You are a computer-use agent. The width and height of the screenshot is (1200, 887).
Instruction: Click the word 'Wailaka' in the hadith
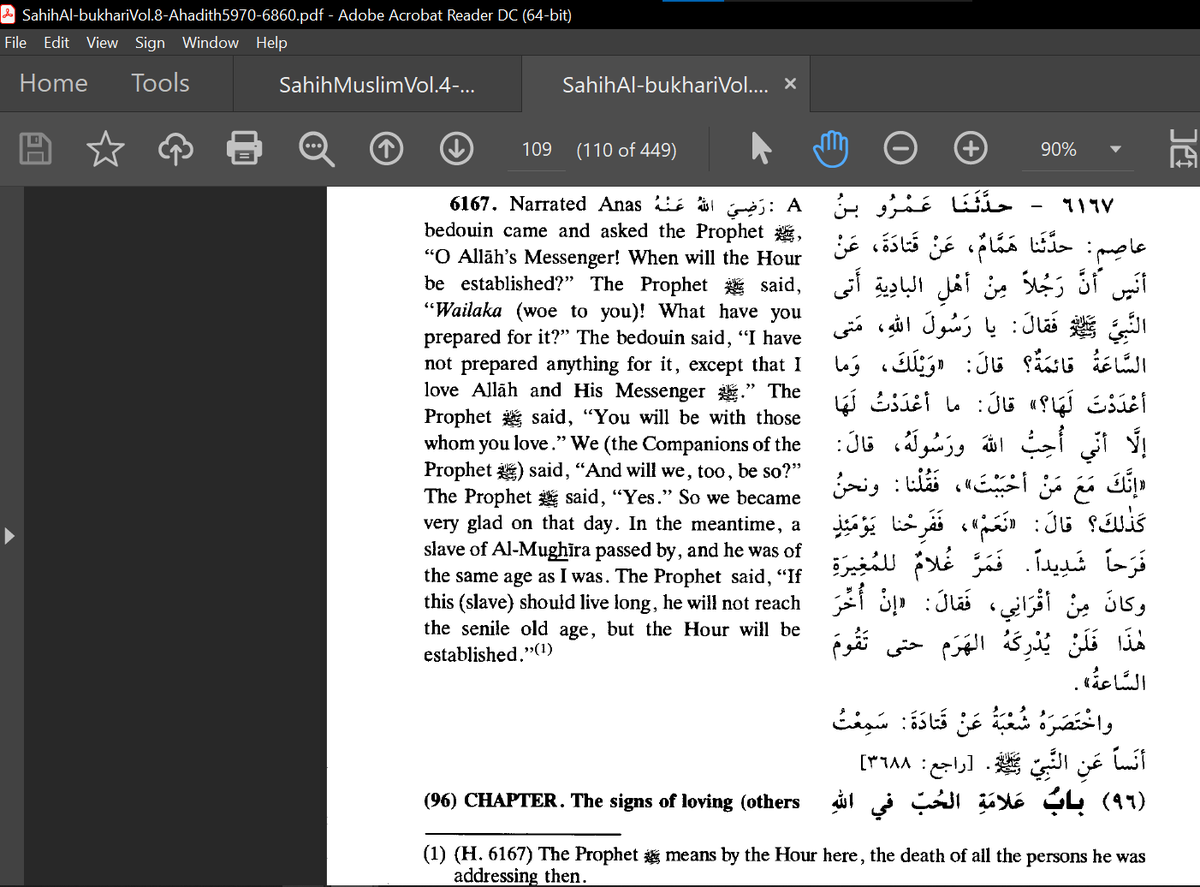(x=467, y=311)
